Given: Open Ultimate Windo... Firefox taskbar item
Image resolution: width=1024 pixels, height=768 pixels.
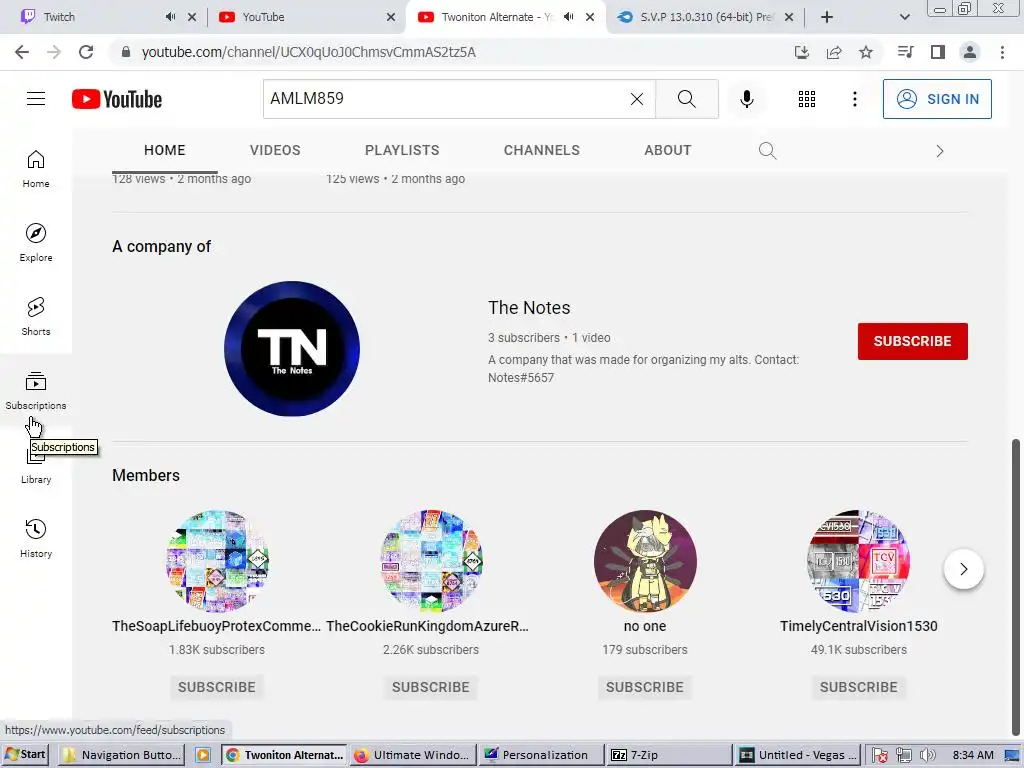Looking at the screenshot, I should [x=412, y=755].
